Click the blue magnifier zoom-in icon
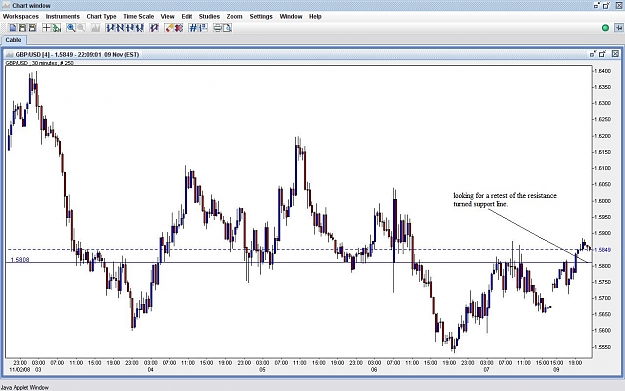The image size is (625, 391). (71, 28)
